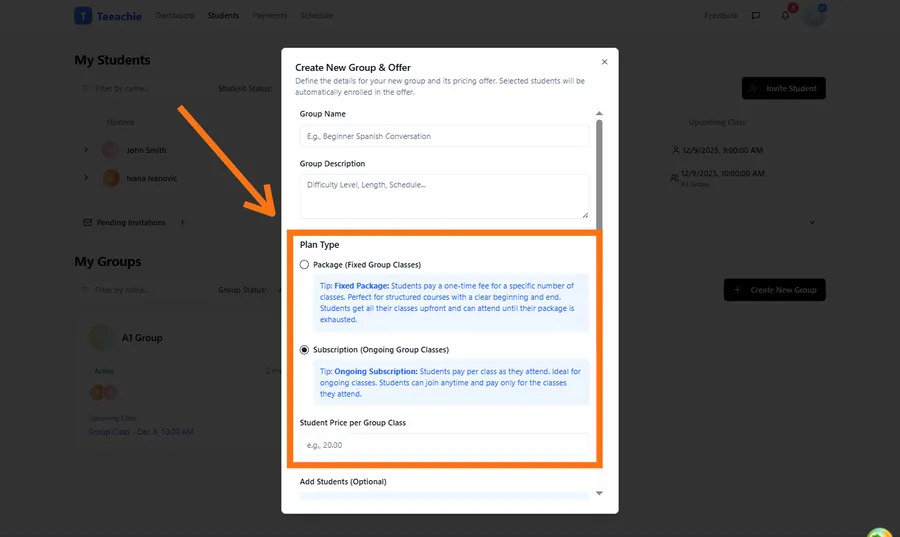Image resolution: width=900 pixels, height=537 pixels.
Task: Click the A1 Group member avatars
Action: [103, 392]
